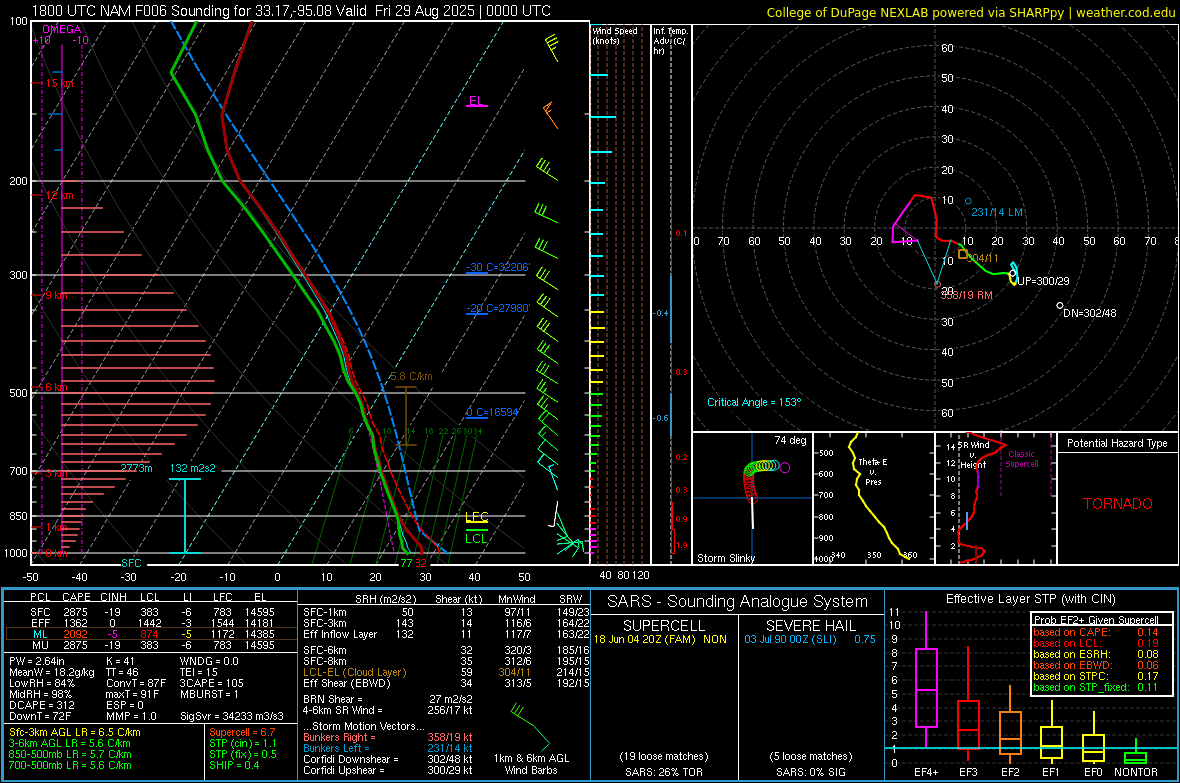Select the Eff Shear (EBWD) row
Viewport: 1180px width, 783px height.
click(x=446, y=684)
